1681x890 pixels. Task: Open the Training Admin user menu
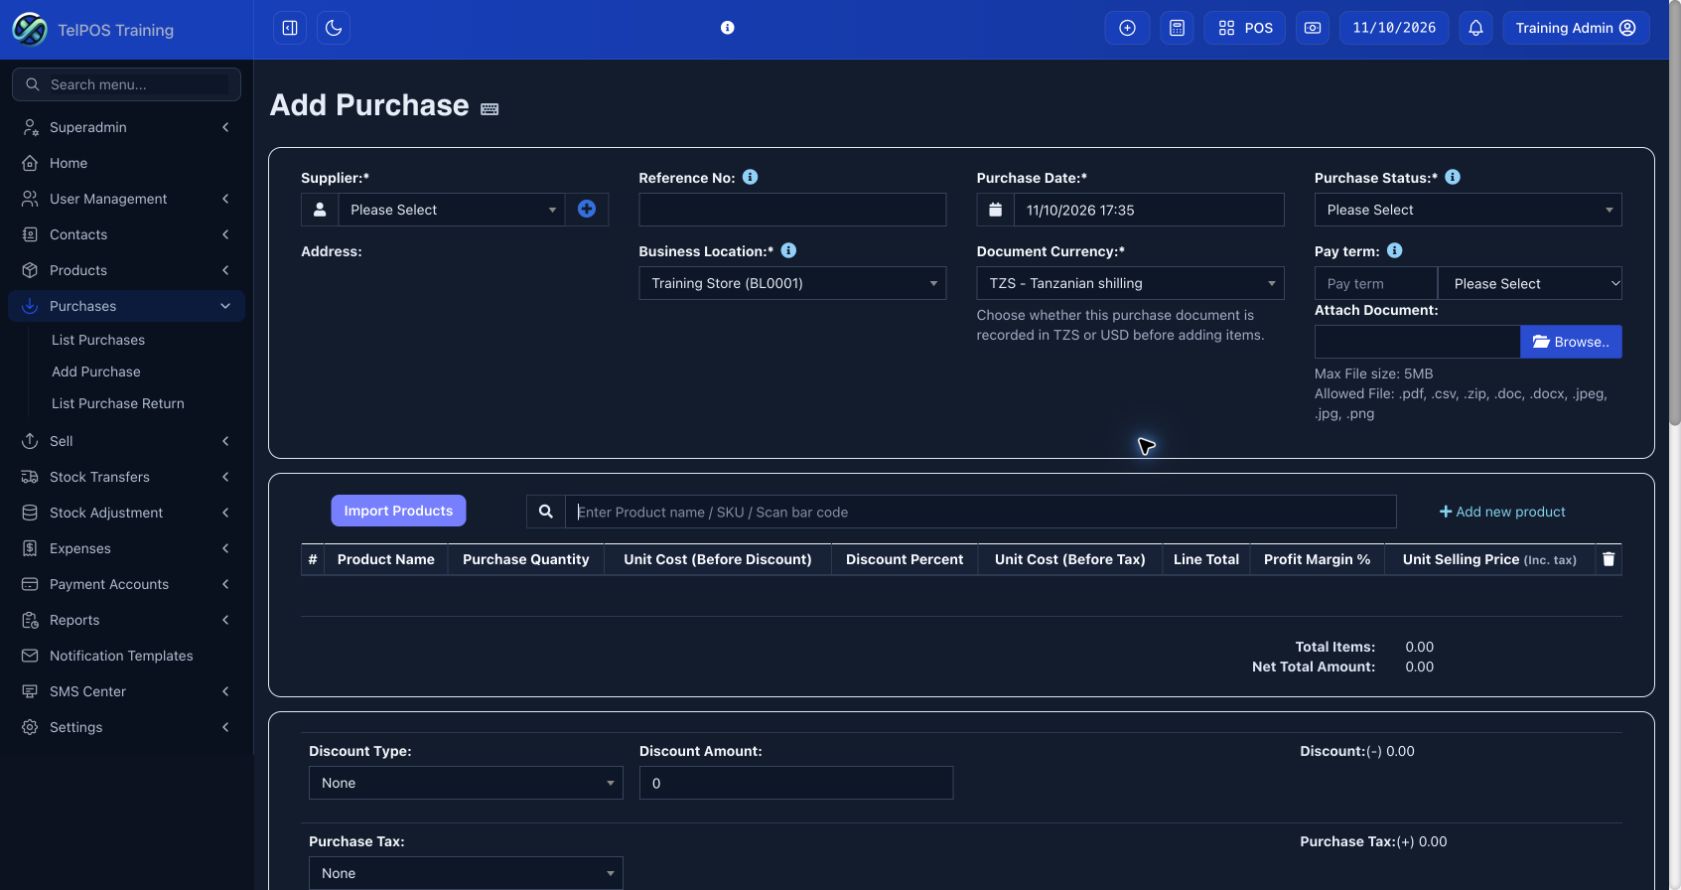[1576, 28]
